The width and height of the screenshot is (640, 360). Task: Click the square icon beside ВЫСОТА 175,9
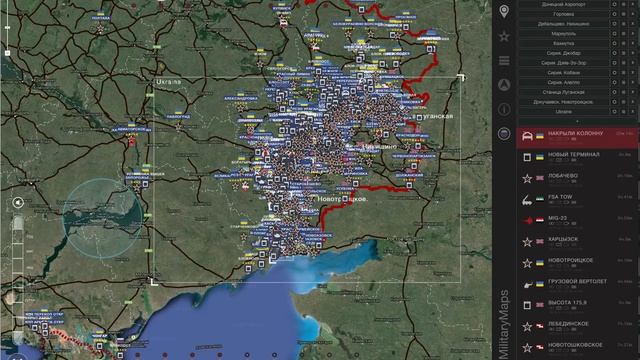pos(527,305)
